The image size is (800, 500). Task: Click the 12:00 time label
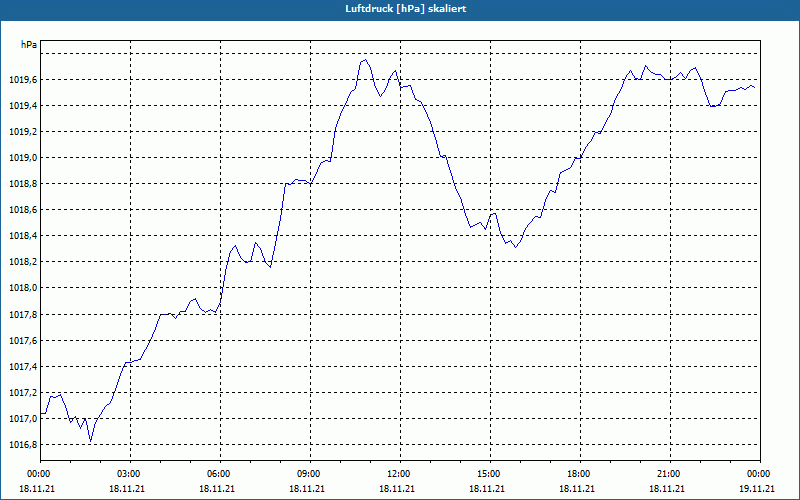click(x=400, y=473)
